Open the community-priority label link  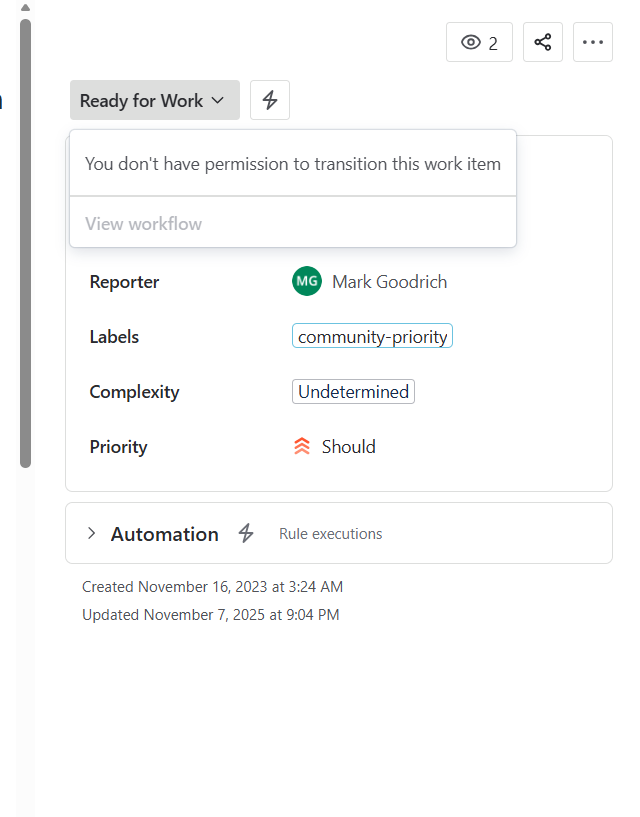pyautogui.click(x=372, y=337)
